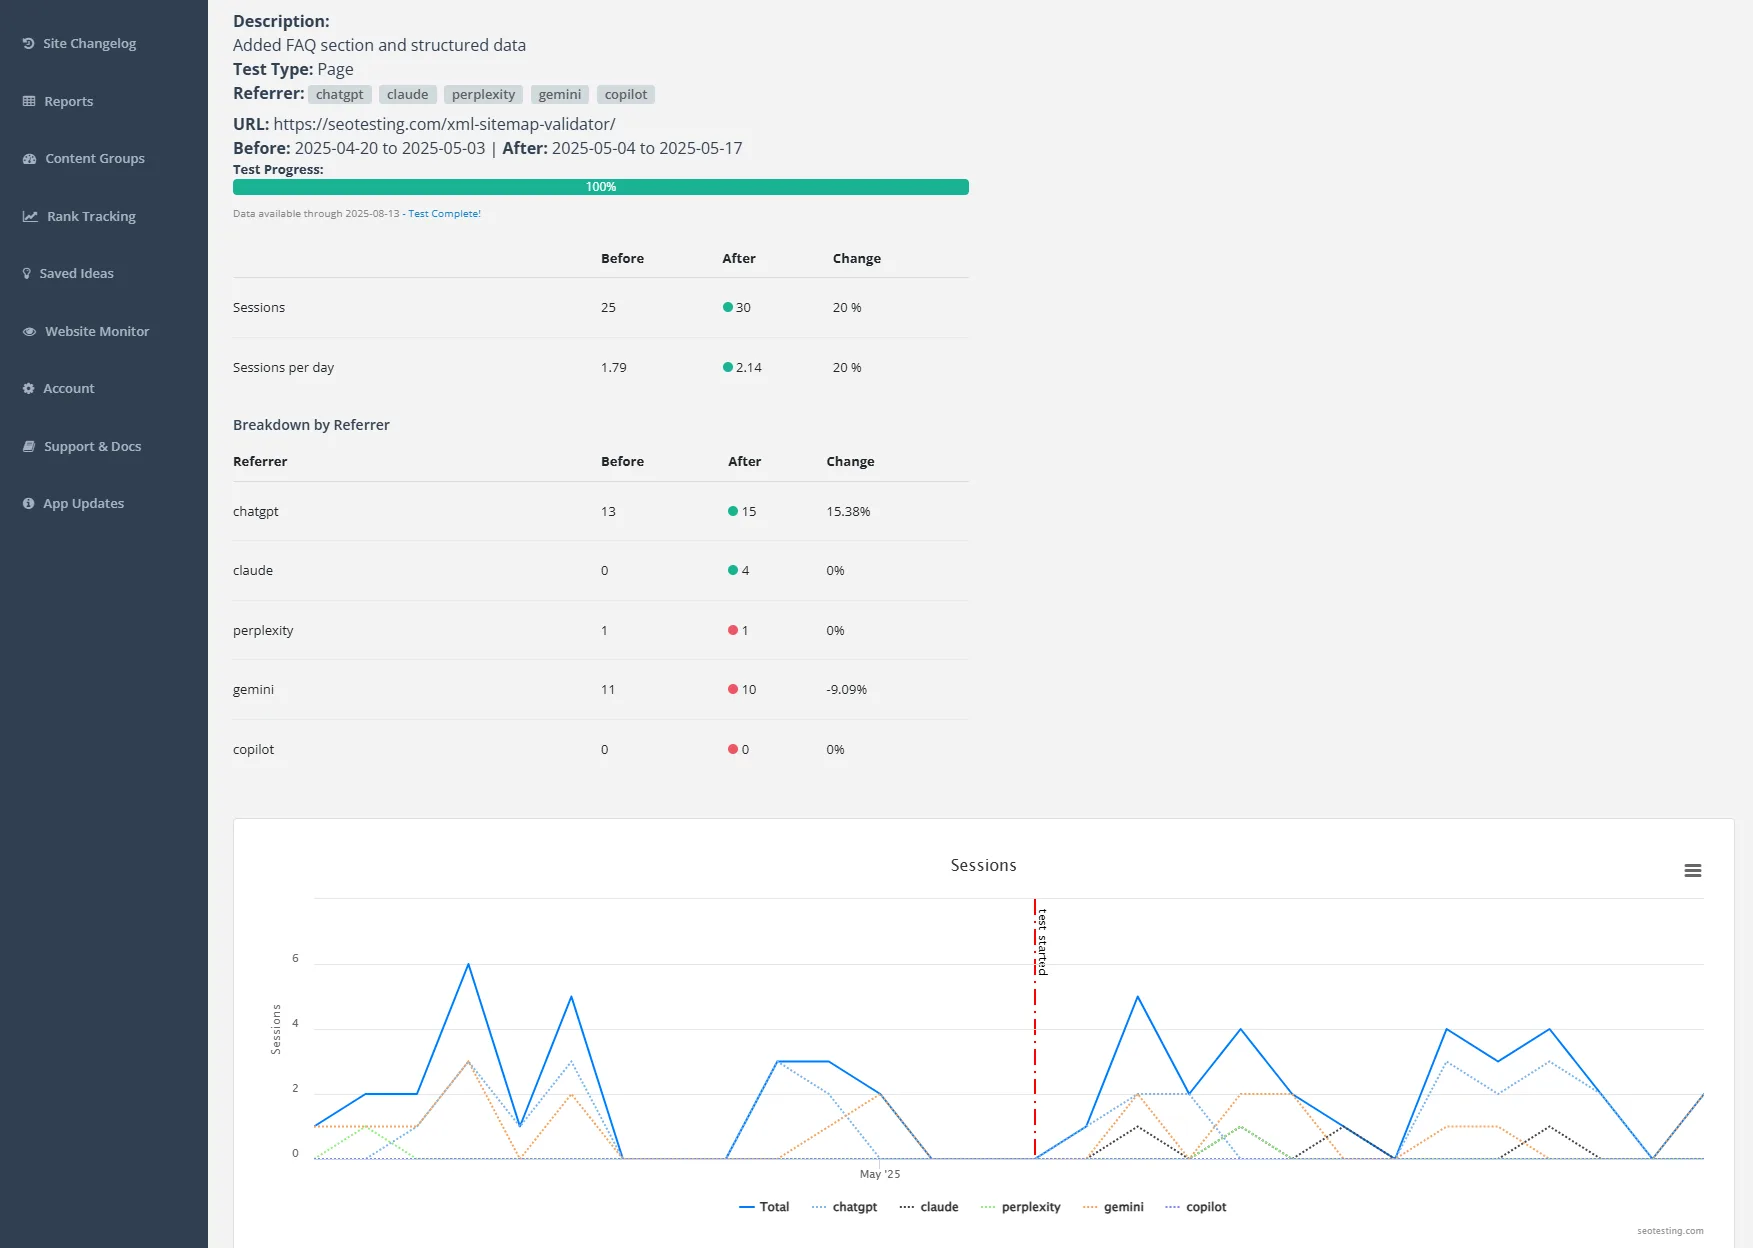The width and height of the screenshot is (1753, 1248).
Task: Toggle the perplexity legend item
Action: 1021,1207
